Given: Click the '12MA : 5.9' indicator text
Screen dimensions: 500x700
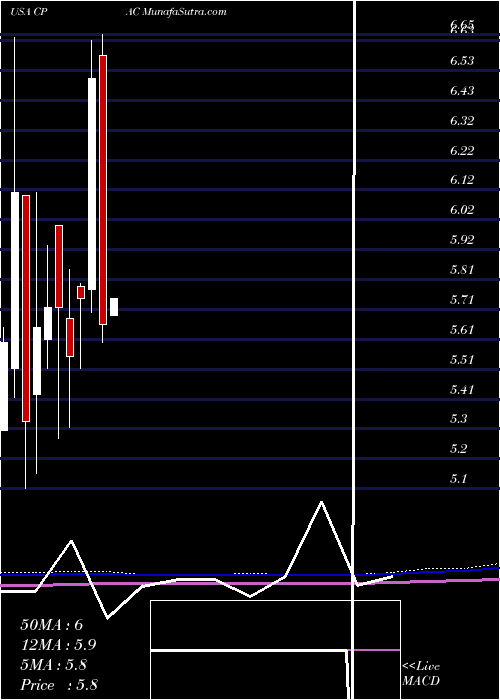Looking at the screenshot, I should (x=58, y=645).
